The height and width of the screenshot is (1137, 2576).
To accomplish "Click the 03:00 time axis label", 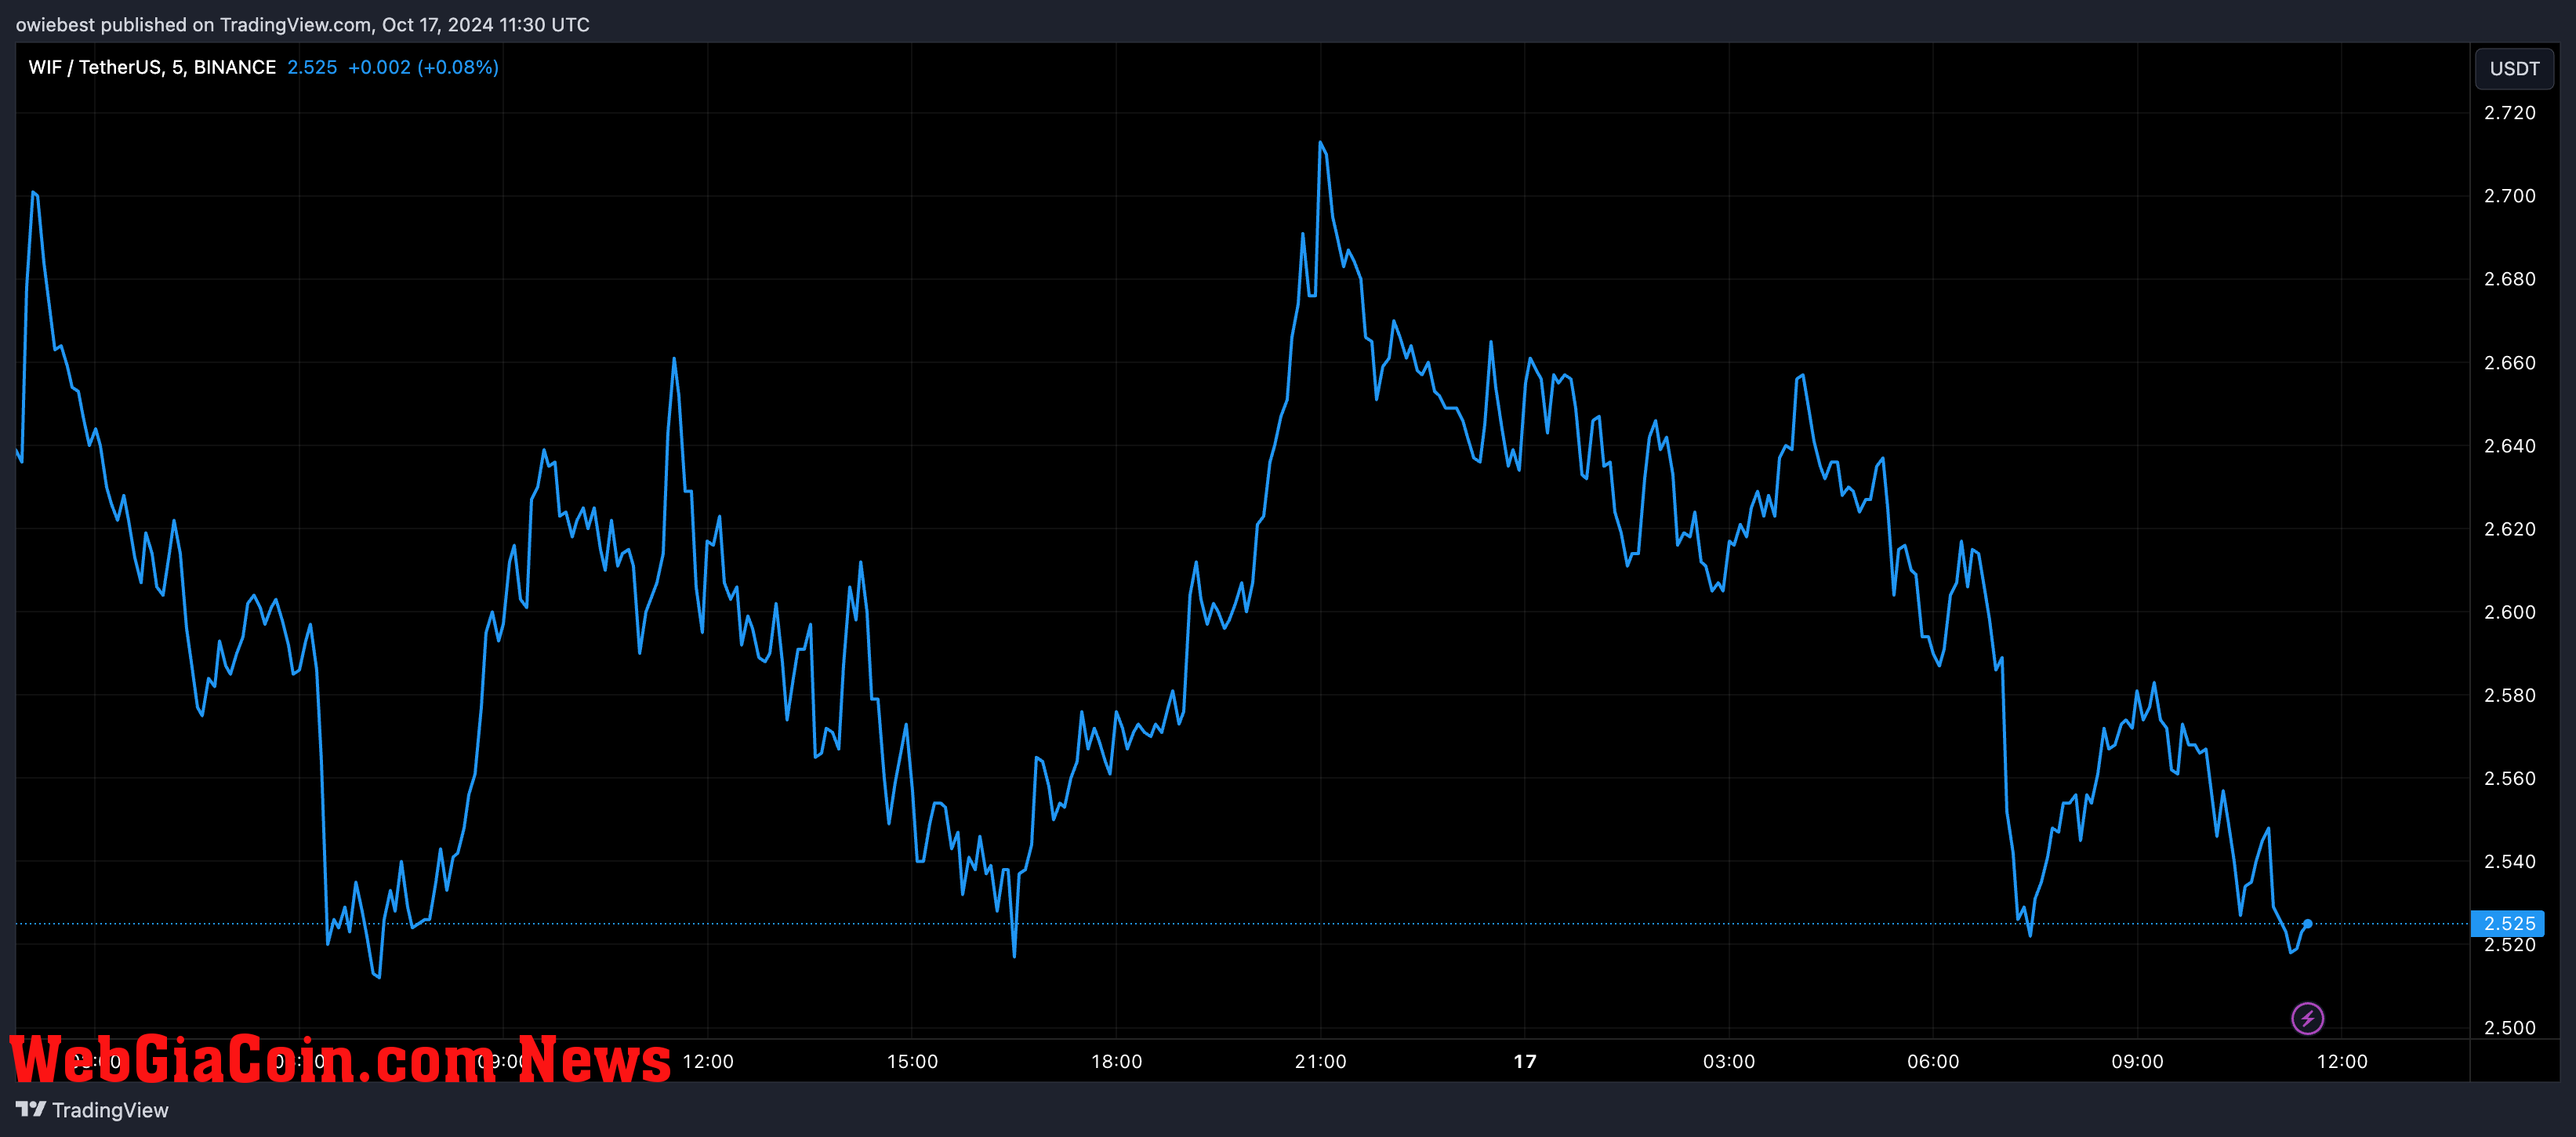I will (x=1729, y=1061).
